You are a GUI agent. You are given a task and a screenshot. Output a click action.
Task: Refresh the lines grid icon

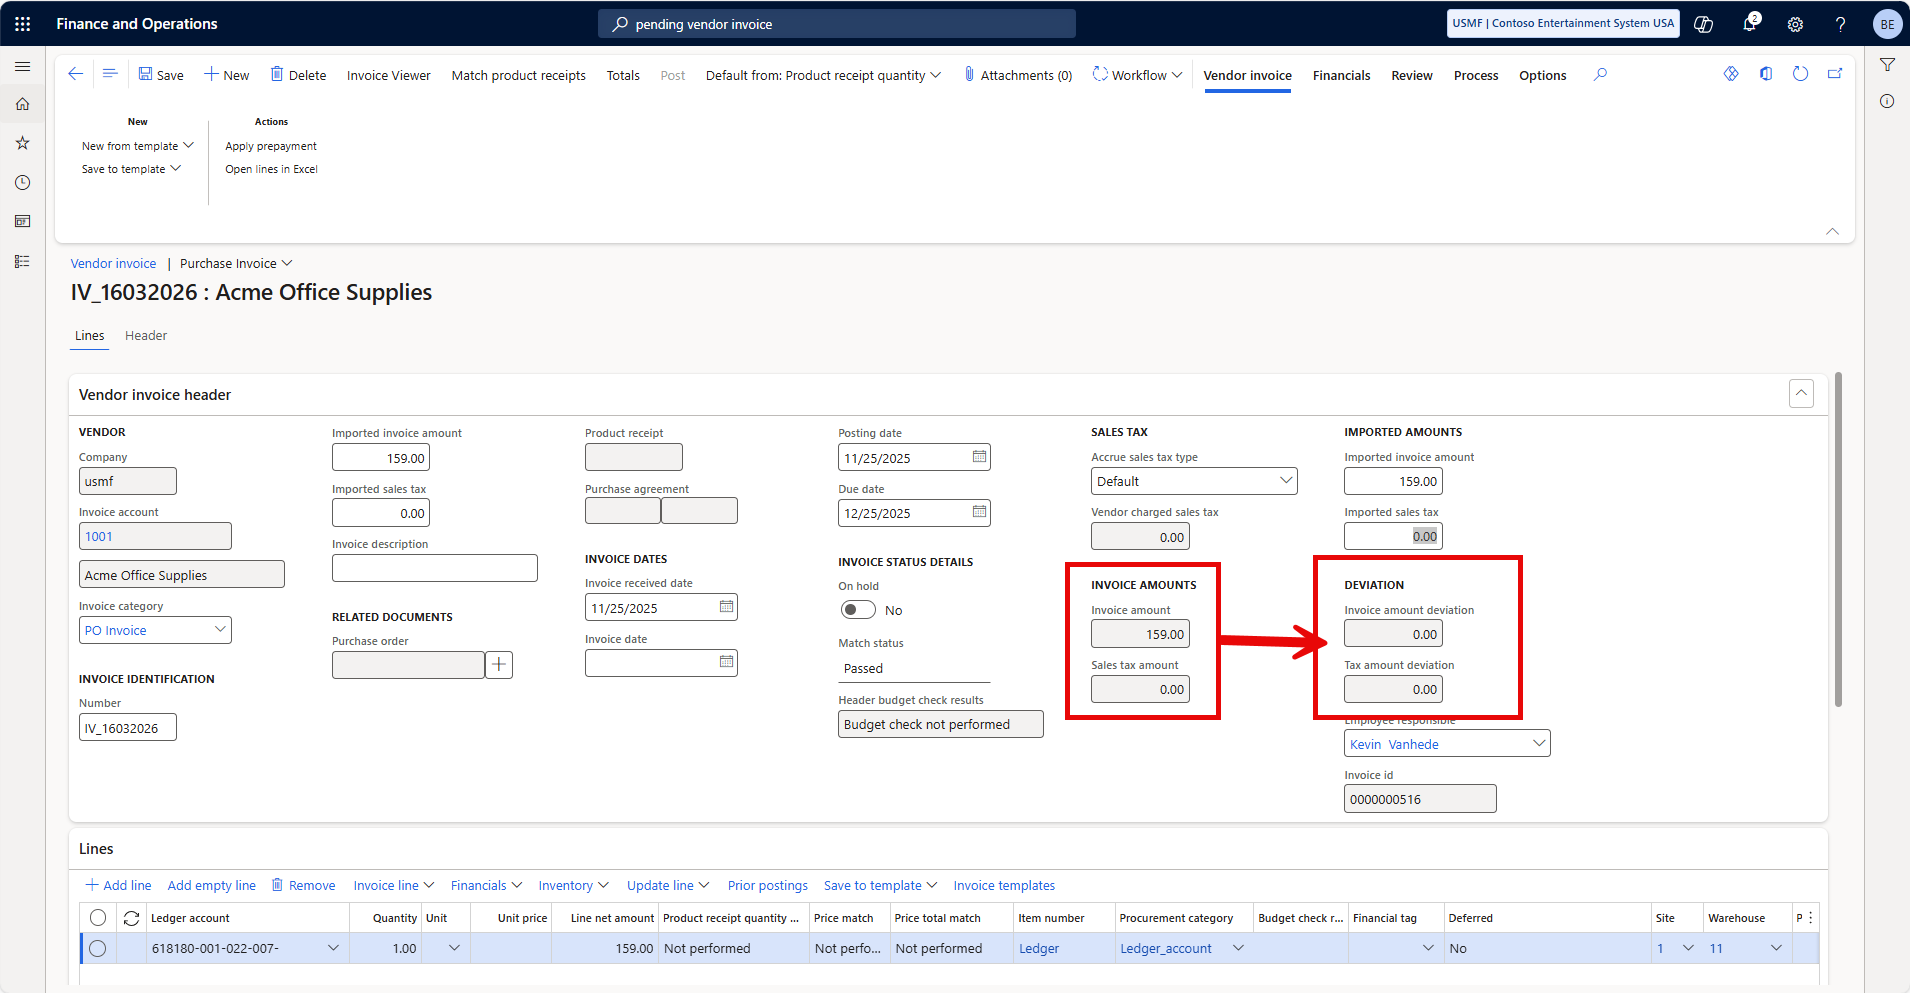tap(131, 918)
